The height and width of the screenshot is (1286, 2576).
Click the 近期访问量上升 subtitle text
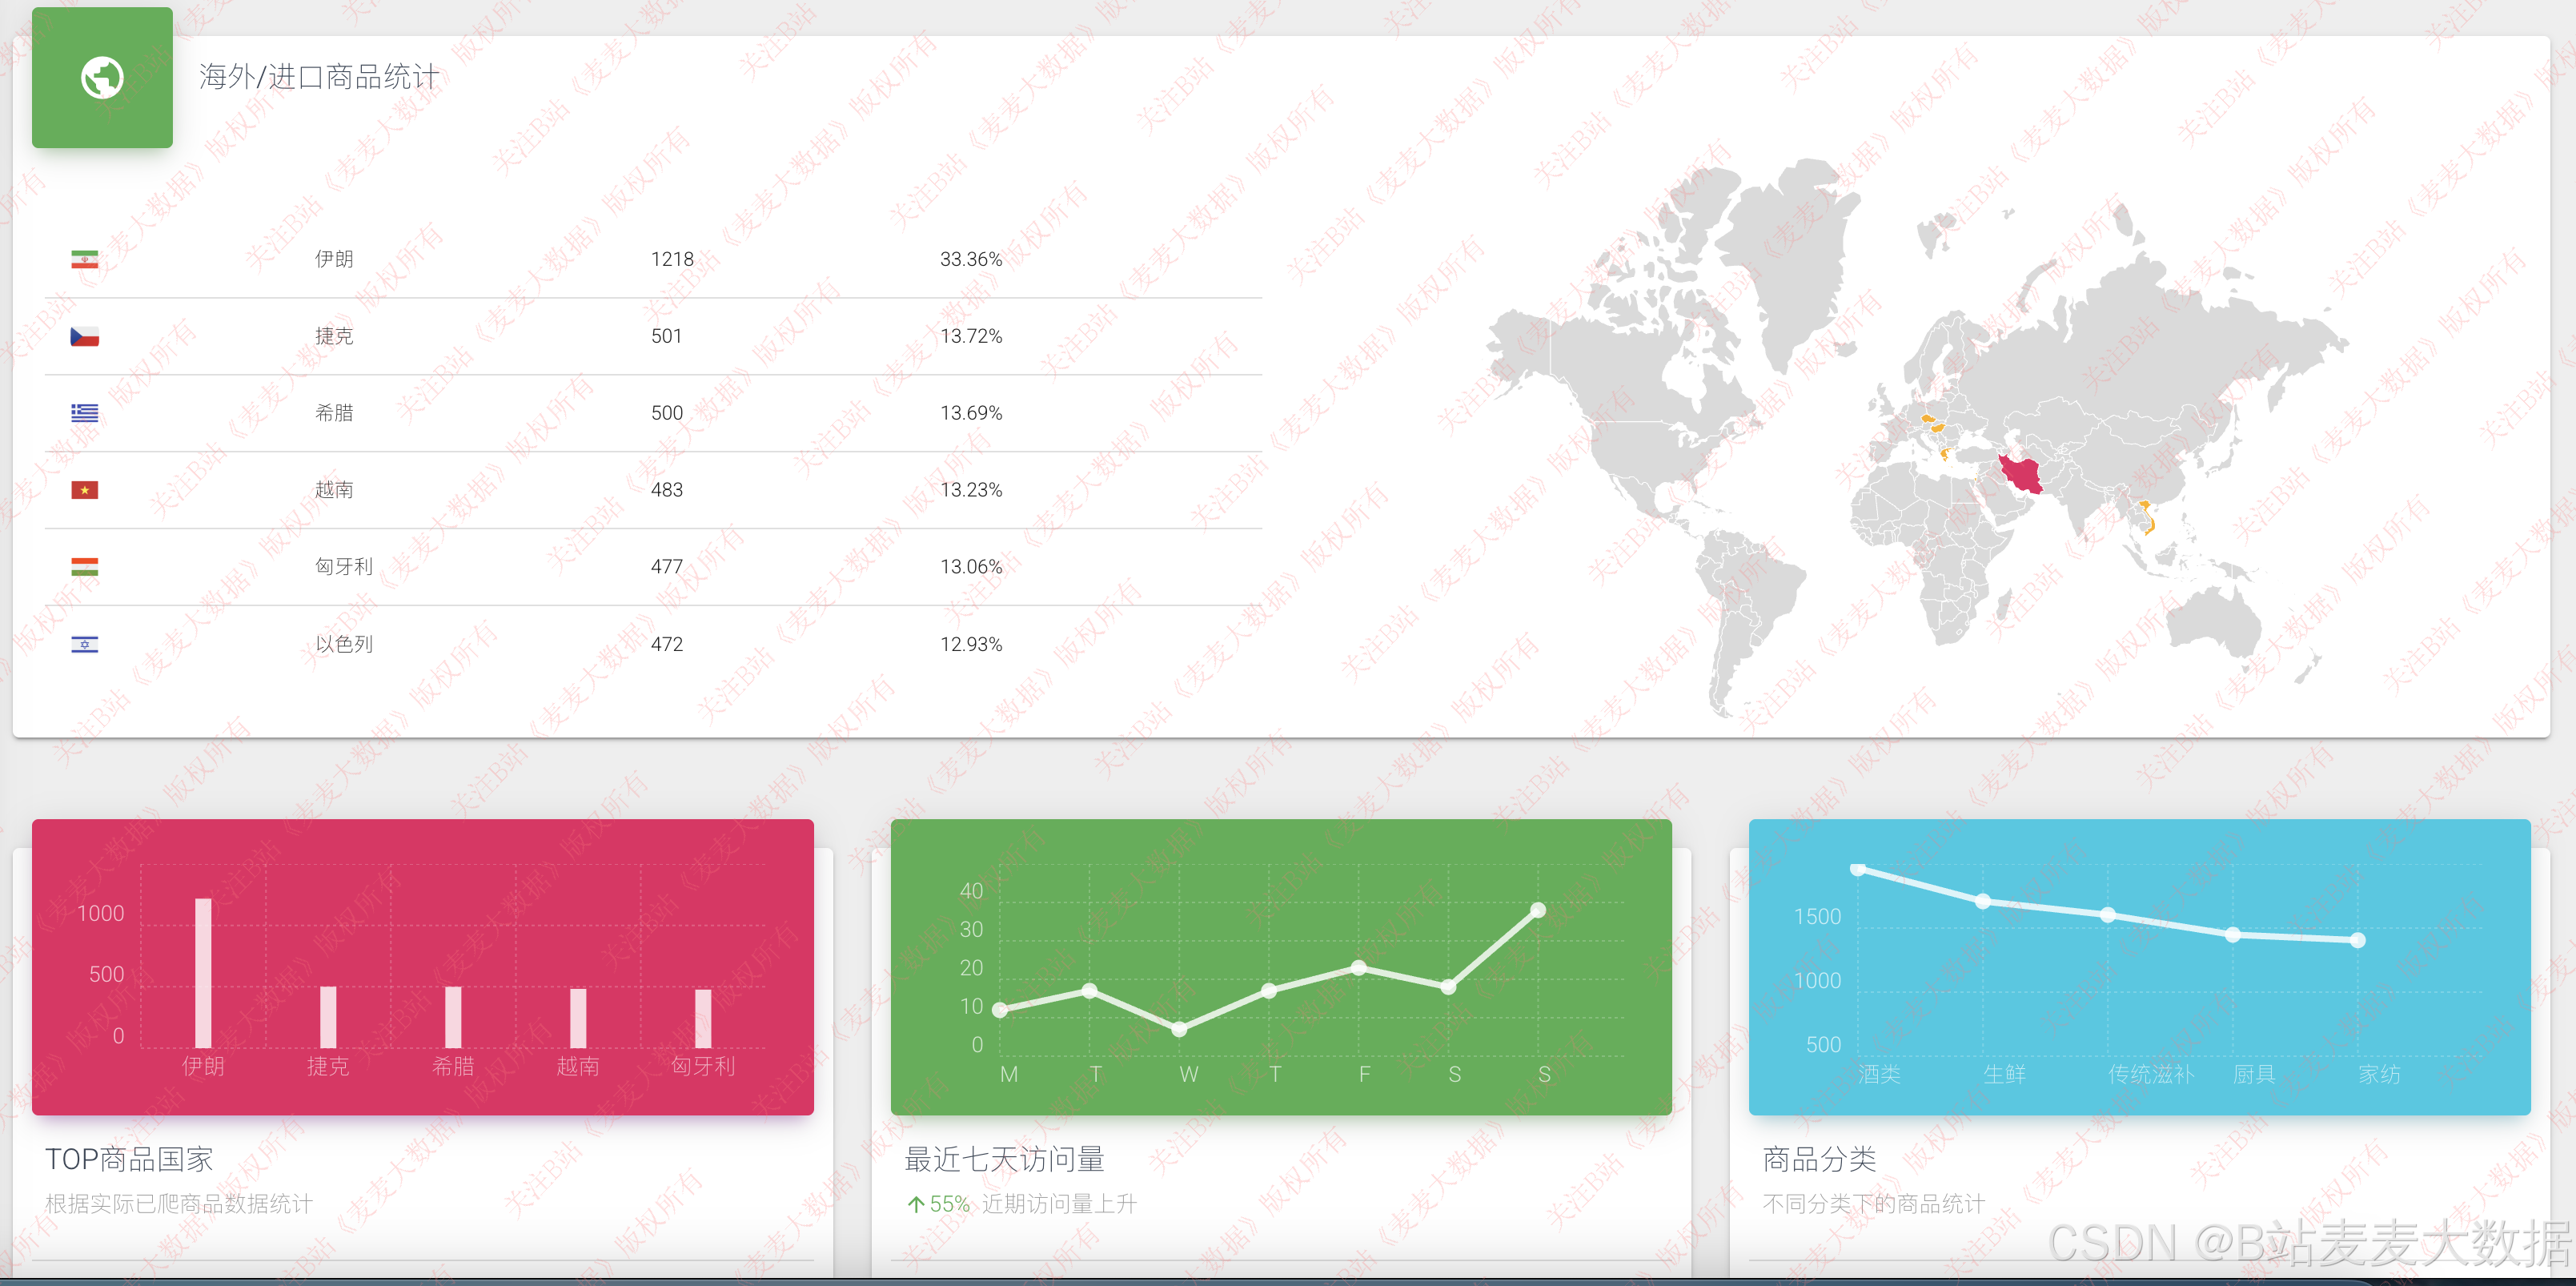point(1059,1204)
